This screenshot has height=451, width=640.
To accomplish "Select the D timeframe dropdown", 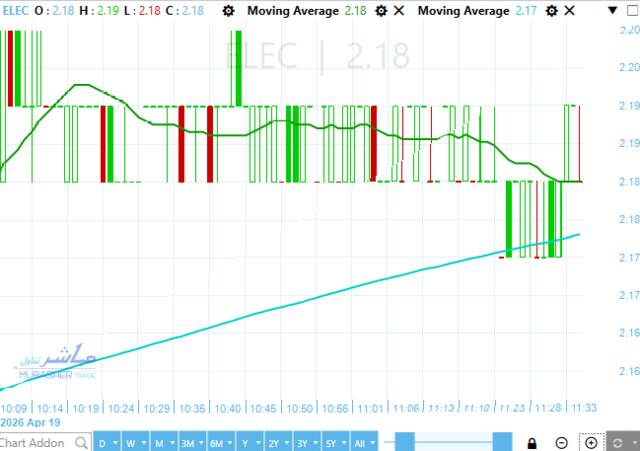I will (x=107, y=442).
